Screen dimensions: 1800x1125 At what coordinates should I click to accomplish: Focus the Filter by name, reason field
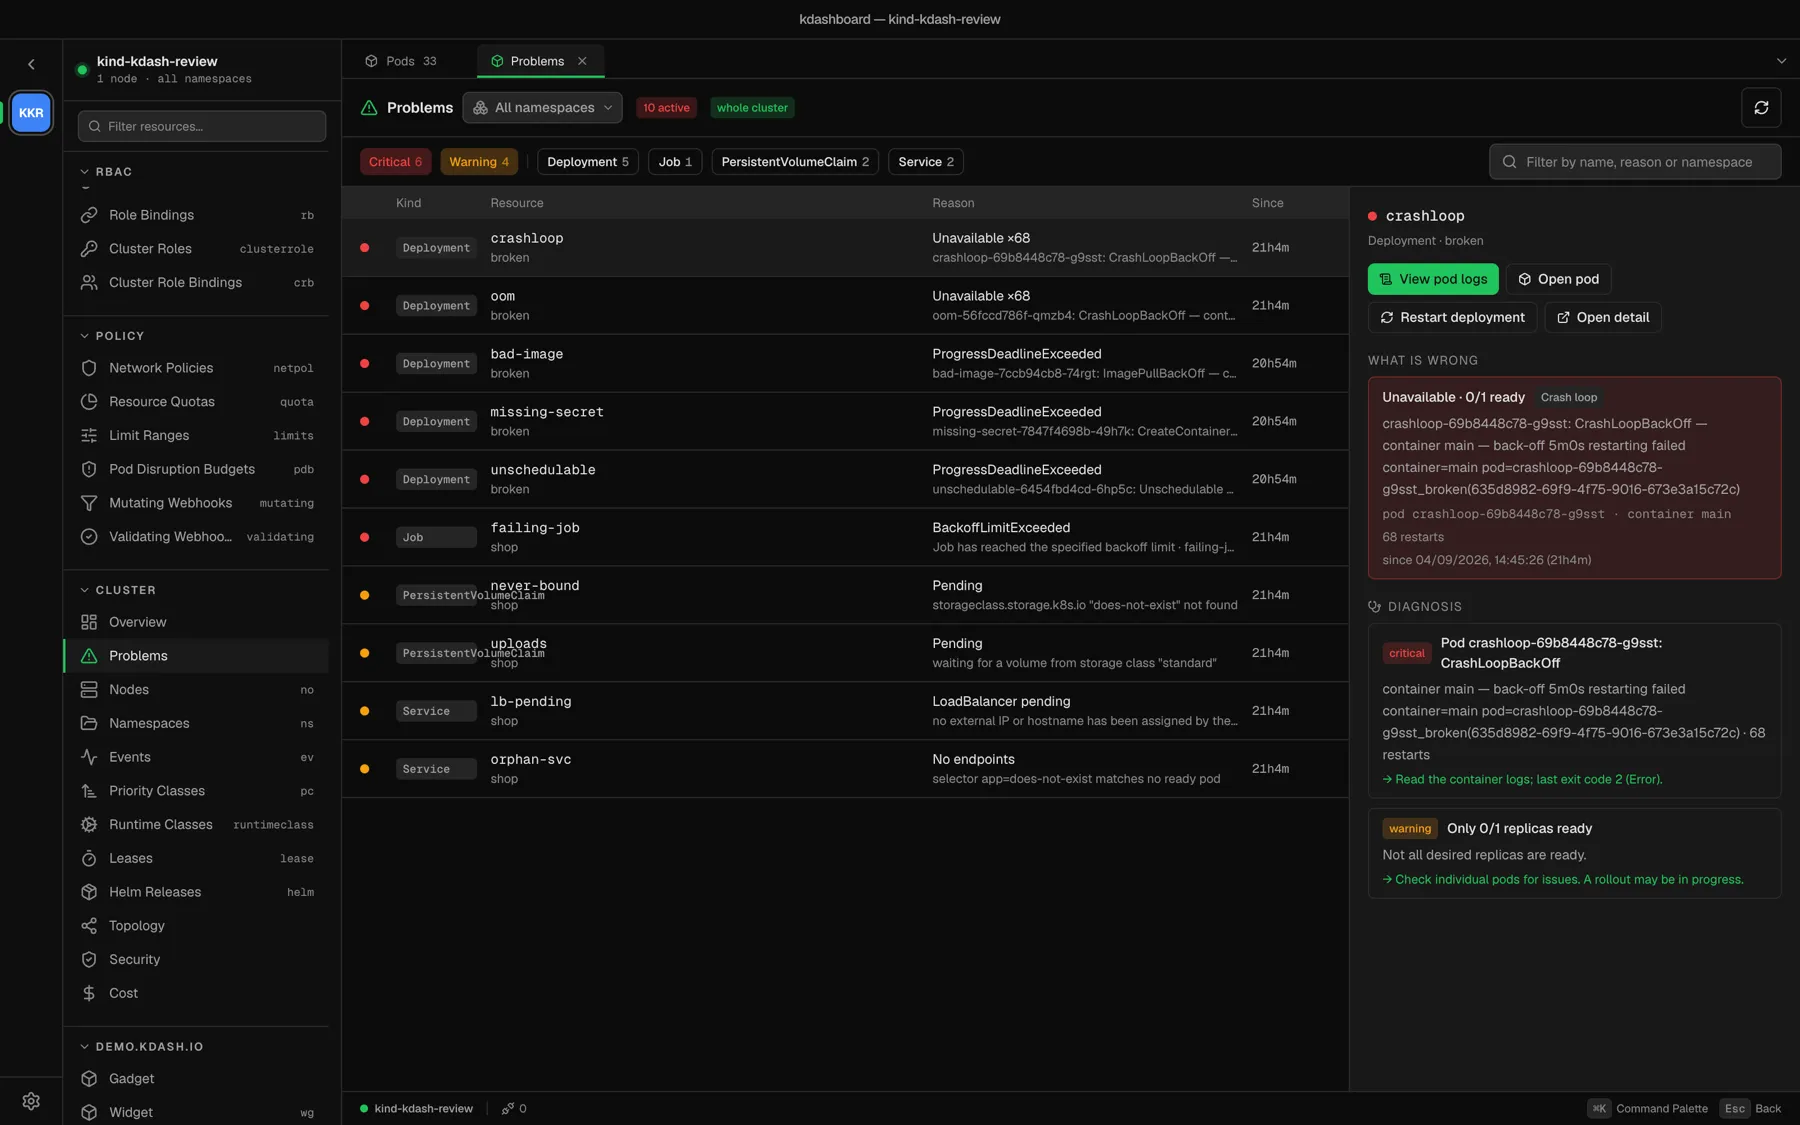[x=1635, y=162]
